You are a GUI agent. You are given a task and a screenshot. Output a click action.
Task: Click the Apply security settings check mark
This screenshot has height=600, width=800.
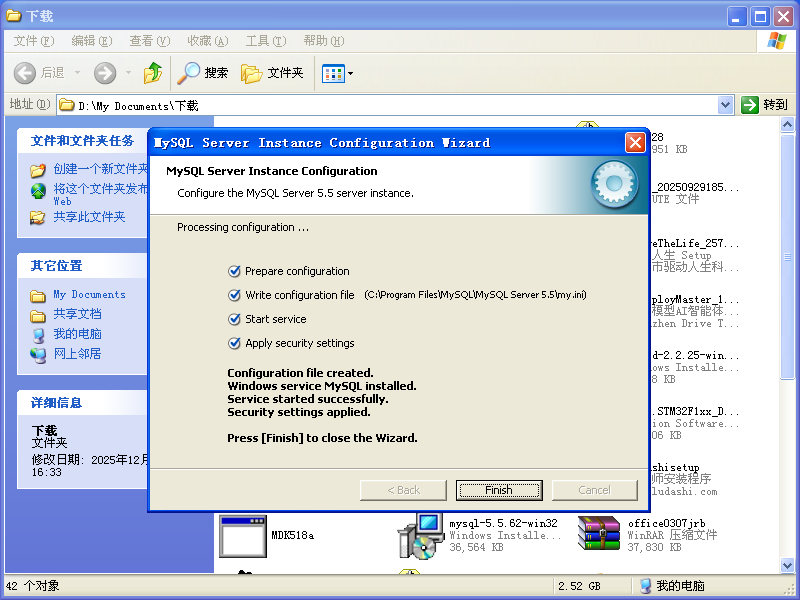234,343
